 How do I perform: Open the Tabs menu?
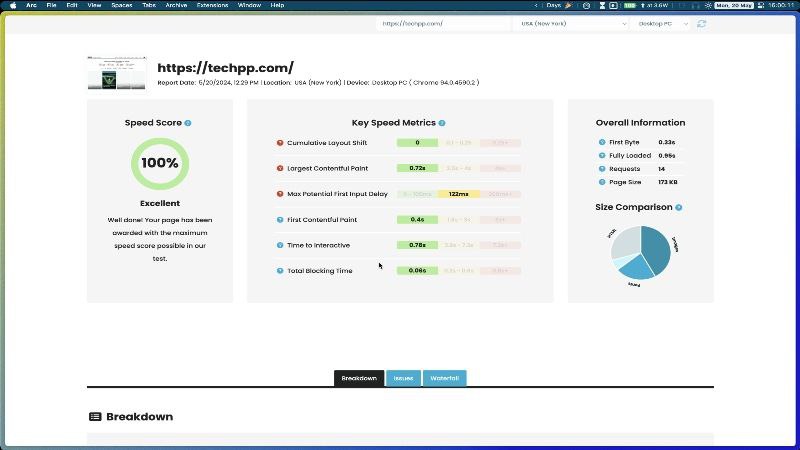[148, 5]
